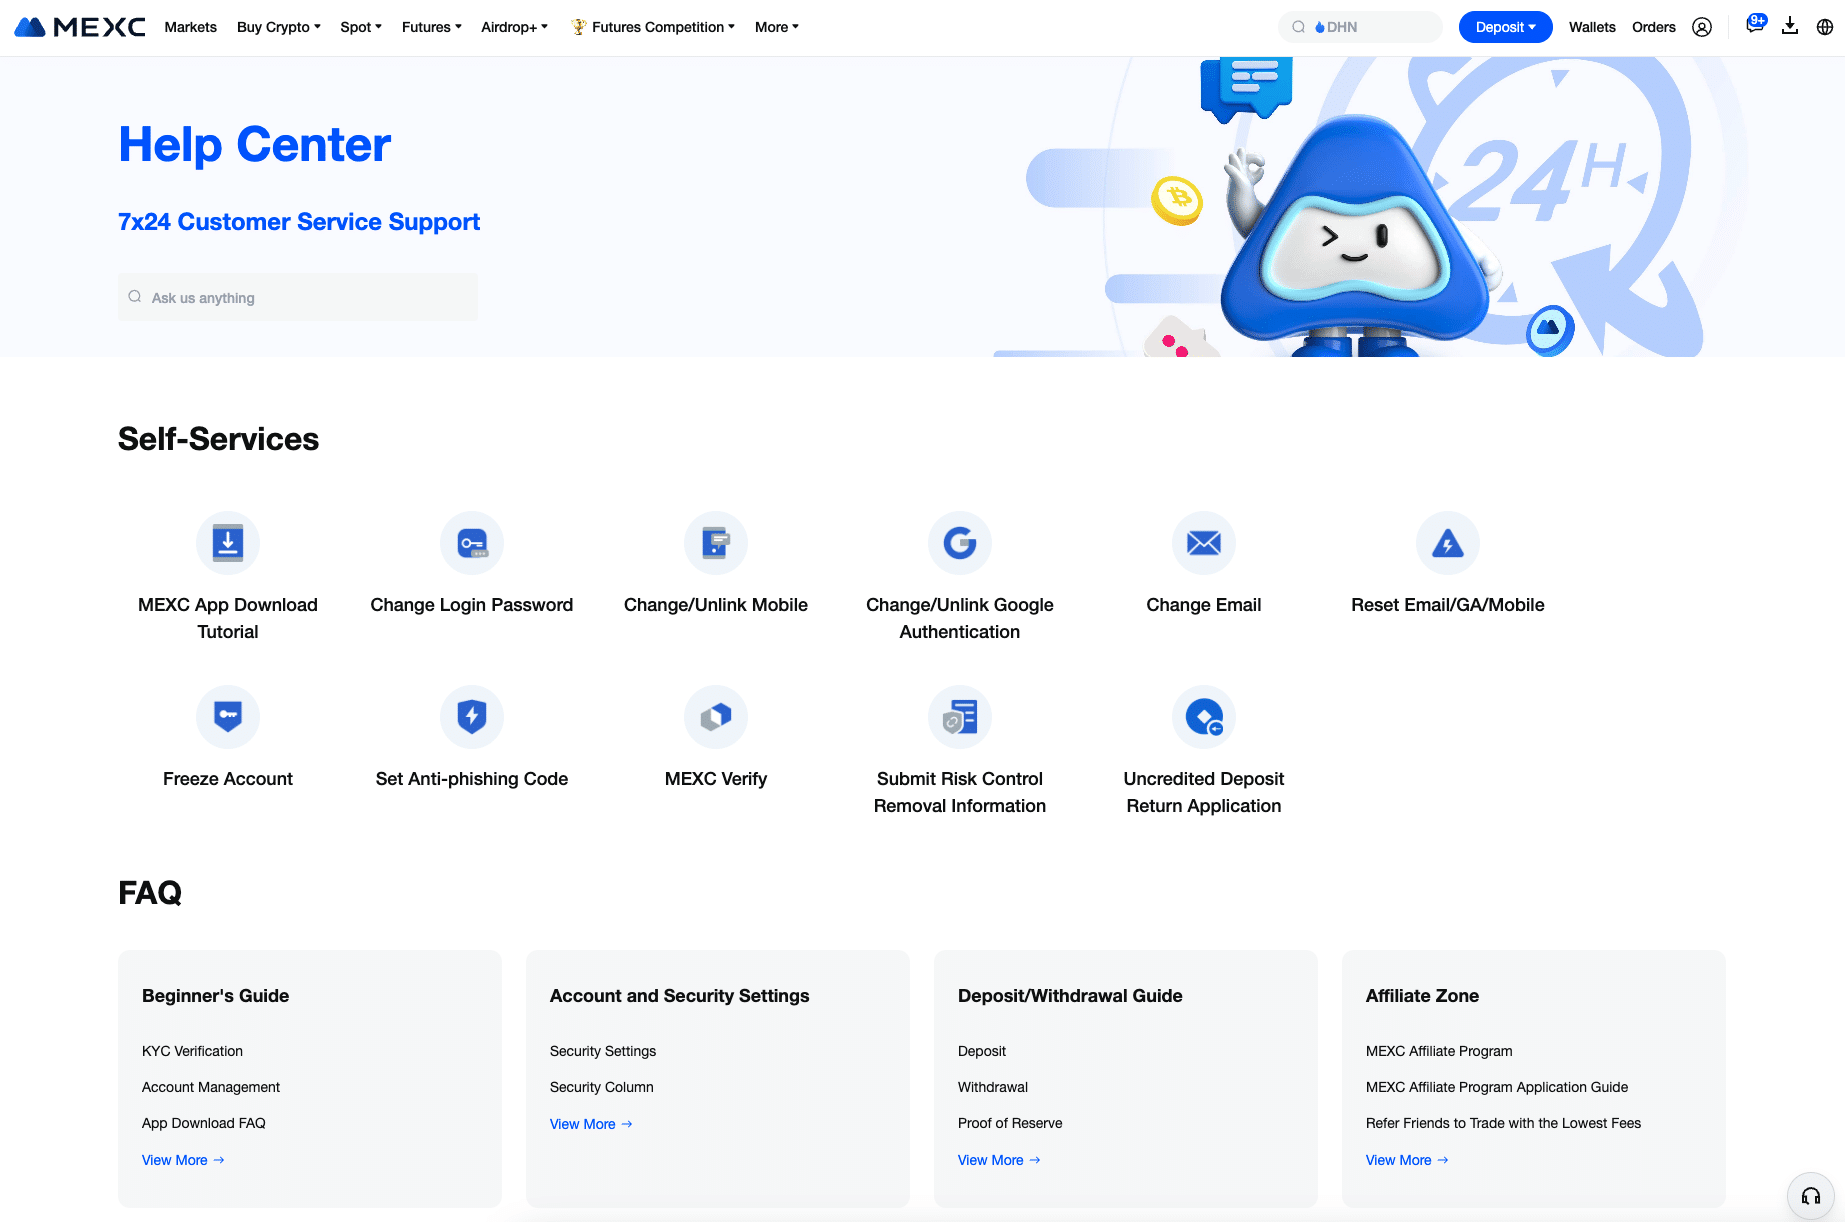This screenshot has height=1222, width=1845.
Task: Open App Download FAQ link
Action: click(204, 1123)
